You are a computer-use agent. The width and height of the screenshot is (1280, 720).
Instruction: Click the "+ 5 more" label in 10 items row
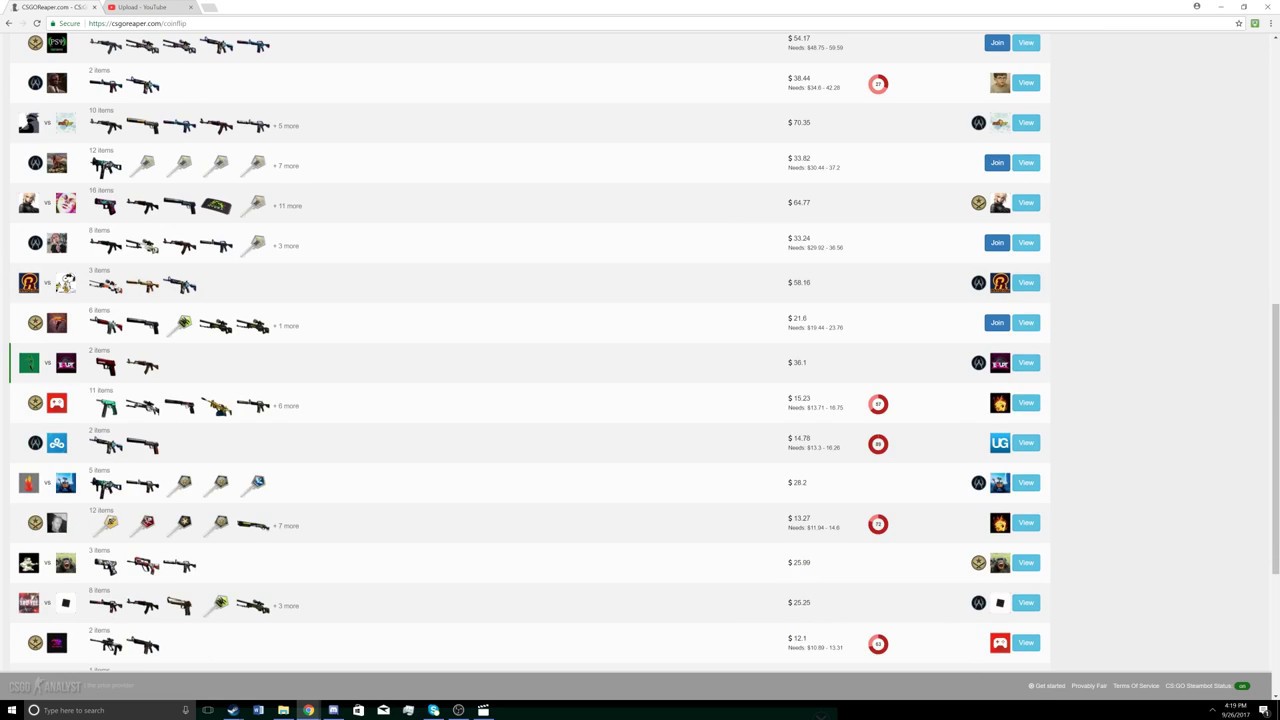(x=286, y=126)
